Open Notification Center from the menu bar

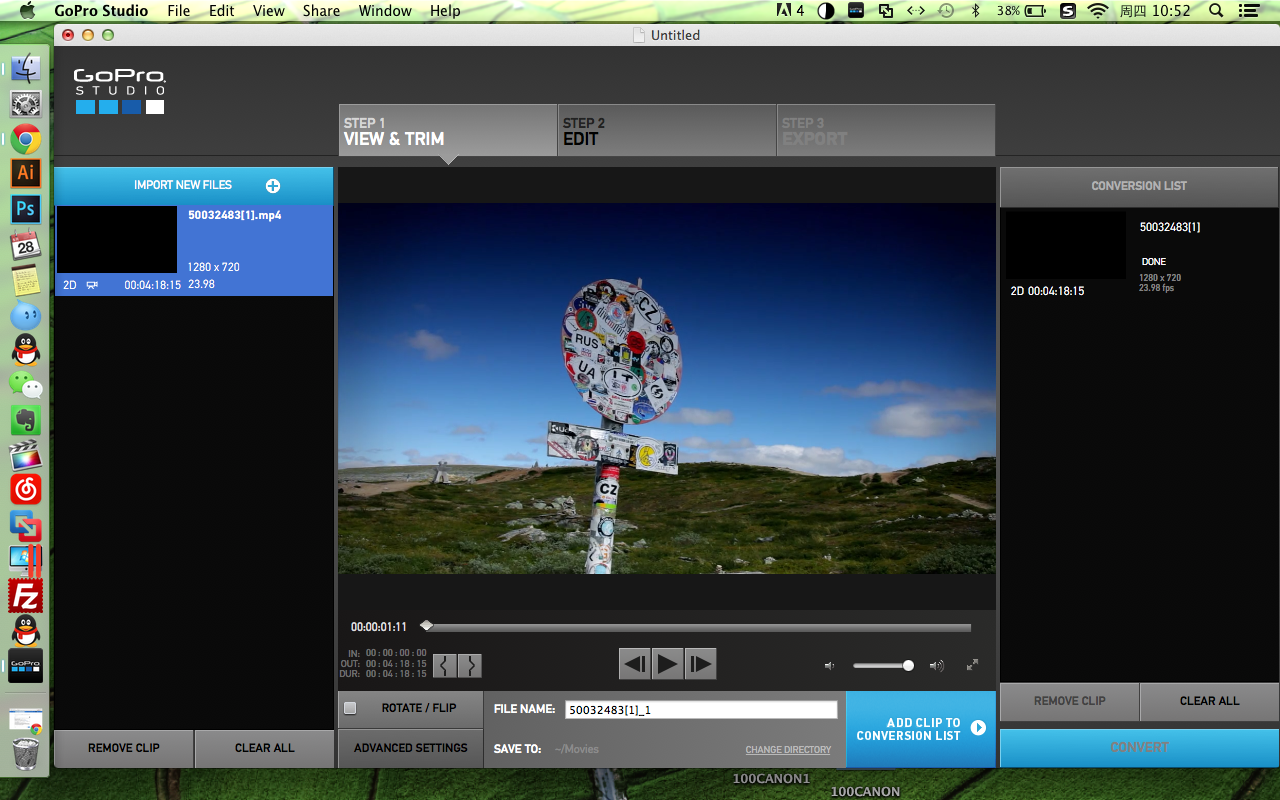(1248, 11)
